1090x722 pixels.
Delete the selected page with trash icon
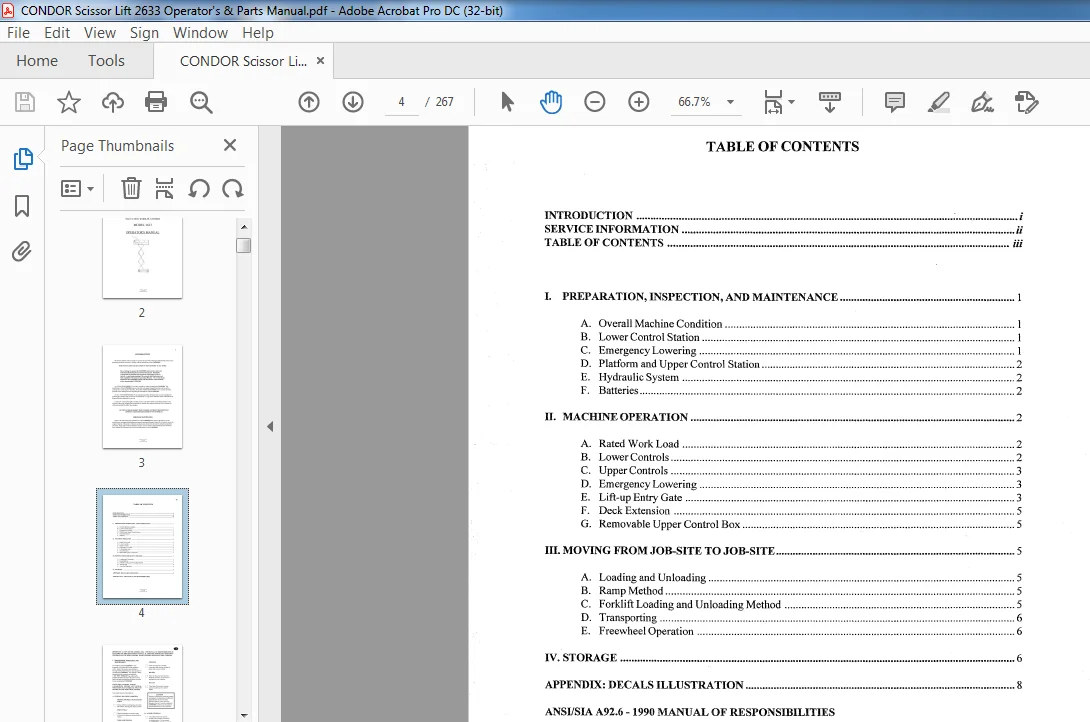131,188
